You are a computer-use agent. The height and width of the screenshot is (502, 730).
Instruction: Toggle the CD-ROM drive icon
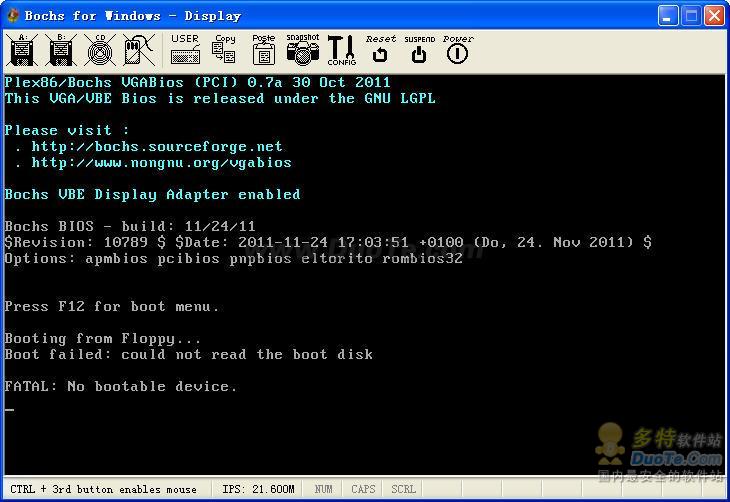coord(100,50)
